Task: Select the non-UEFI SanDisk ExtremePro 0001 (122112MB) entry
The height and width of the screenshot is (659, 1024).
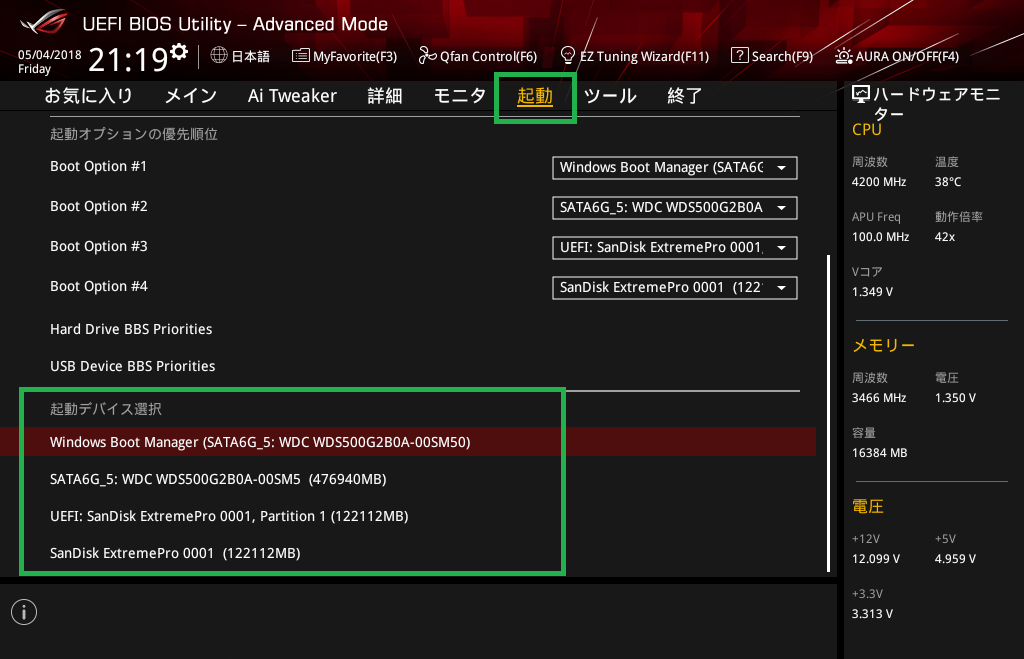Action: (x=175, y=553)
